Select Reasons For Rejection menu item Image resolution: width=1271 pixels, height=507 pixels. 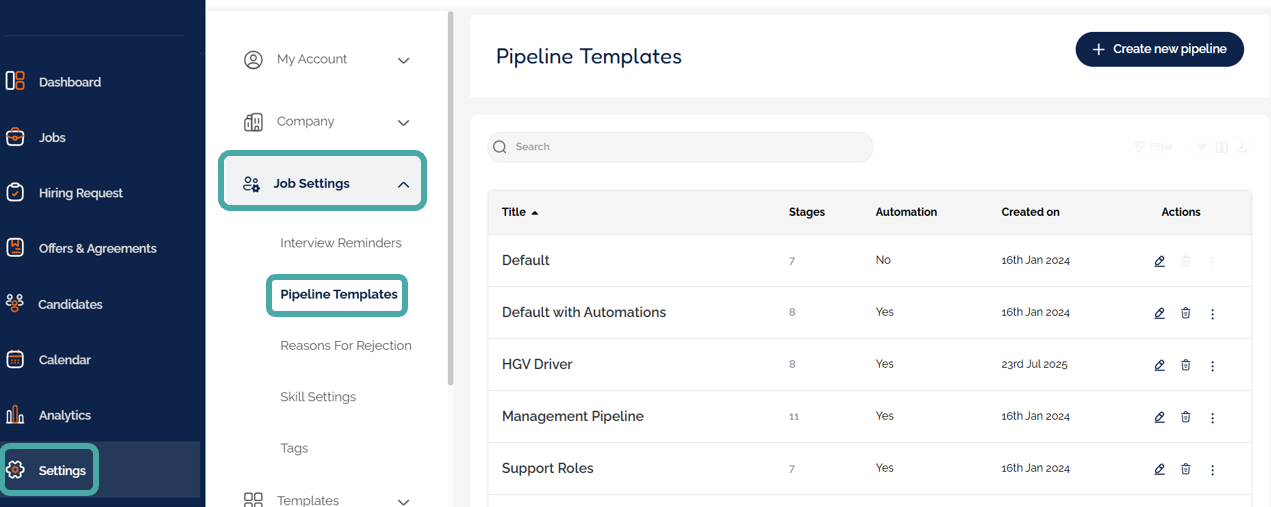[x=346, y=346]
